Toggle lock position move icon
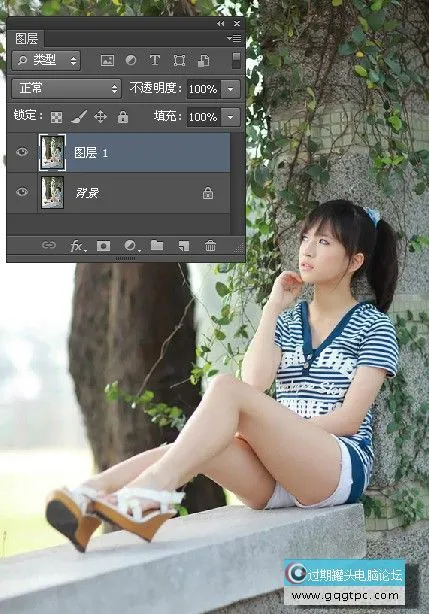The image size is (429, 614). point(100,117)
